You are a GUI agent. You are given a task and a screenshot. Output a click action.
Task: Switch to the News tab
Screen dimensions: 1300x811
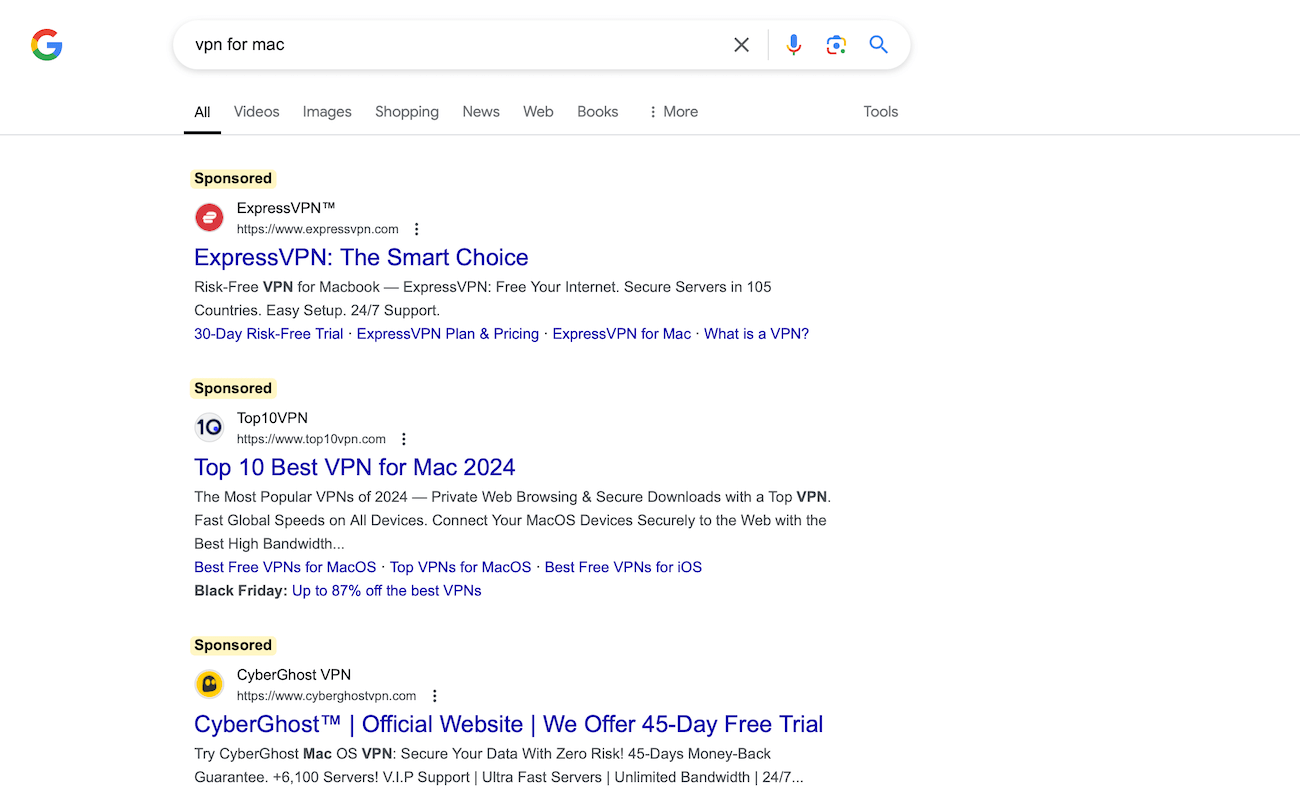coord(481,112)
